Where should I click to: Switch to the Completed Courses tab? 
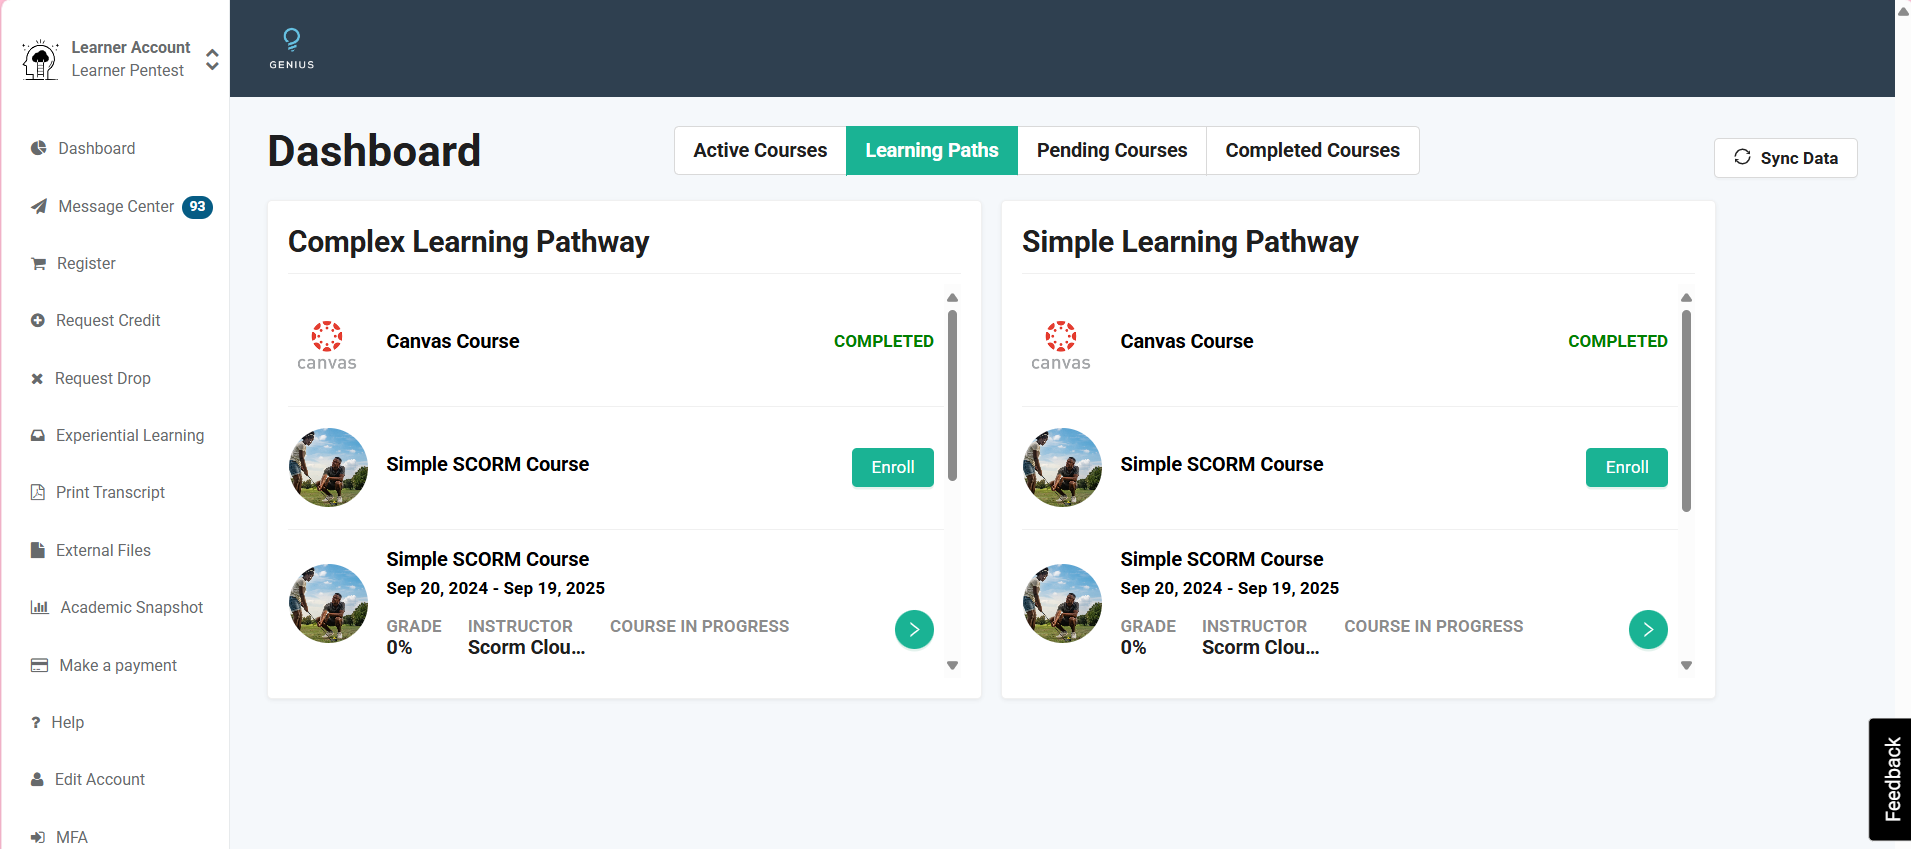pos(1312,150)
